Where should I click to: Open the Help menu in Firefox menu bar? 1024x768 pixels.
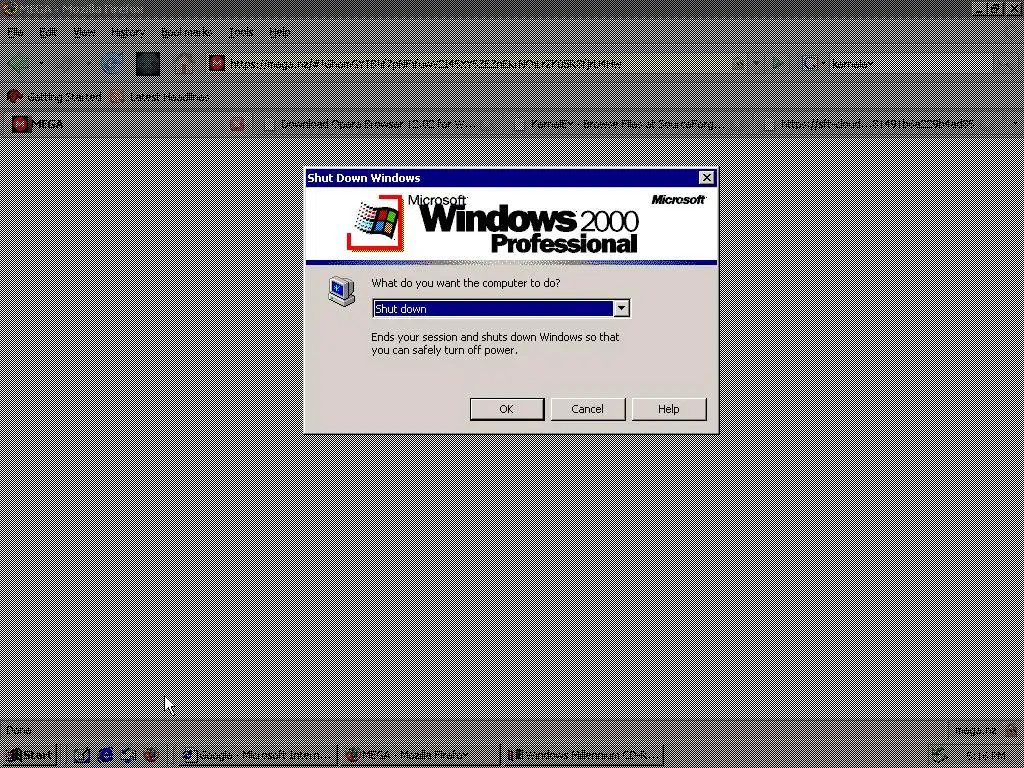280,32
